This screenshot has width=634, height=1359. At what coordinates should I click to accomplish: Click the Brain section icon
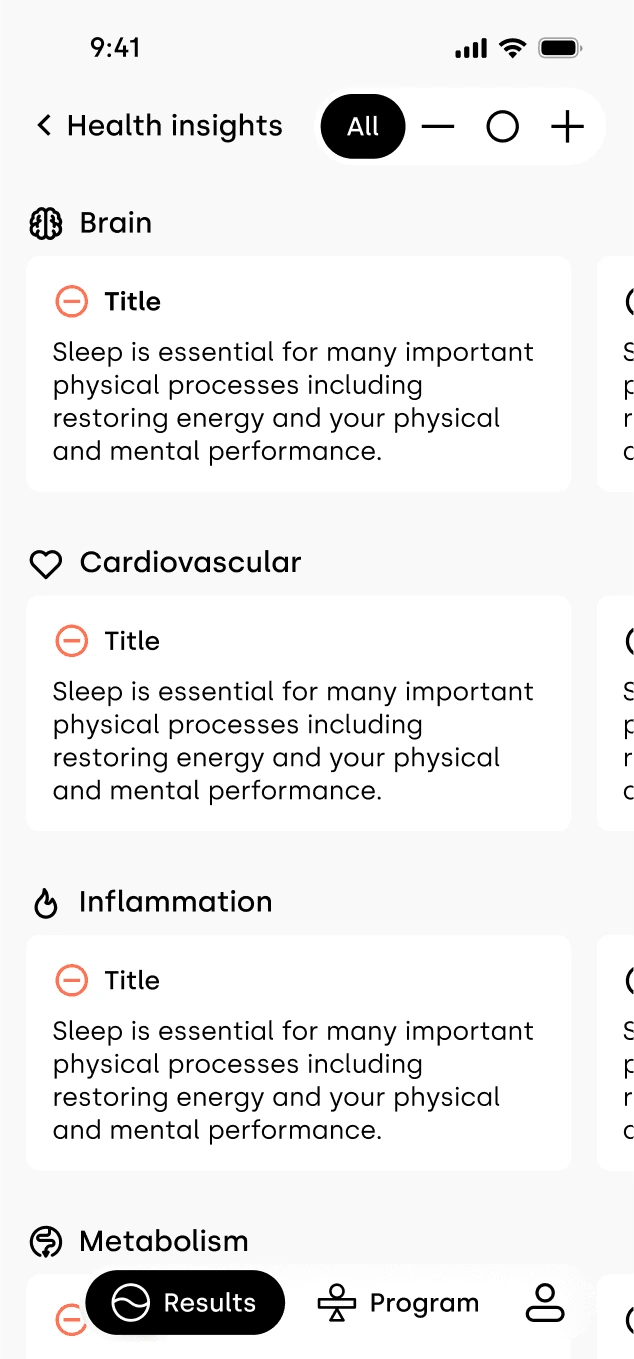[46, 223]
